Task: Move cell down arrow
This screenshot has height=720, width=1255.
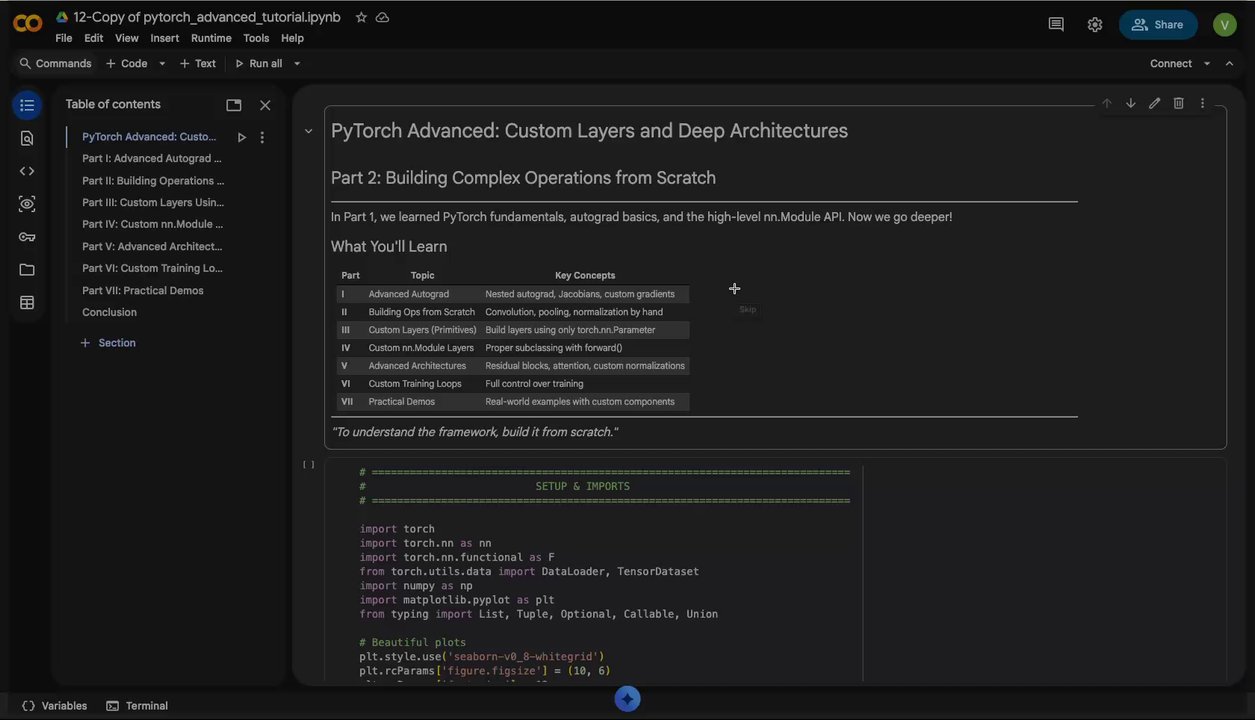Action: (1131, 103)
